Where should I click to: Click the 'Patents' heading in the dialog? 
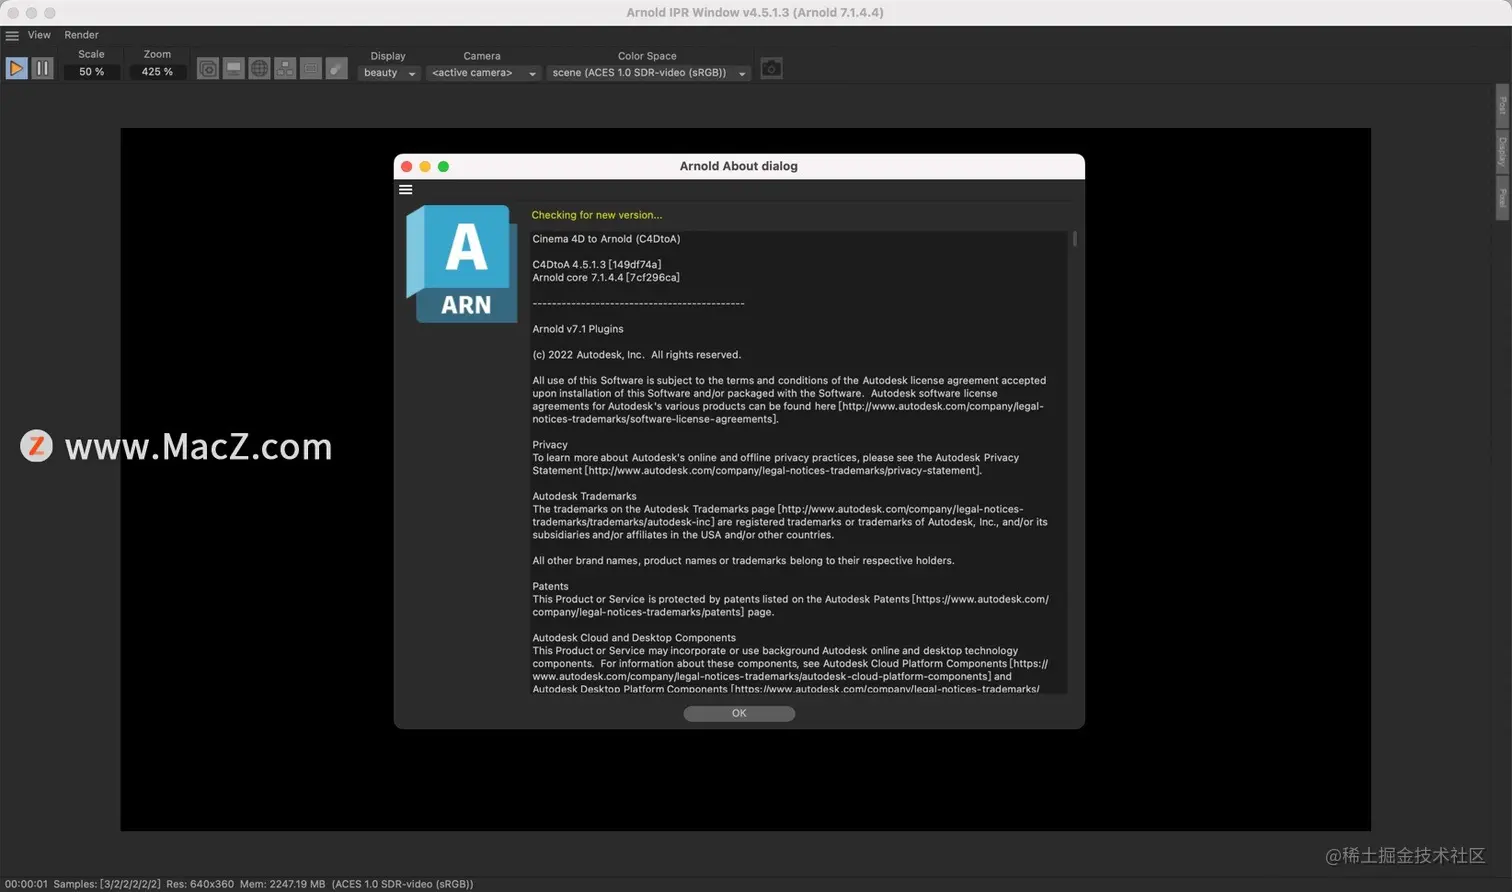click(550, 587)
